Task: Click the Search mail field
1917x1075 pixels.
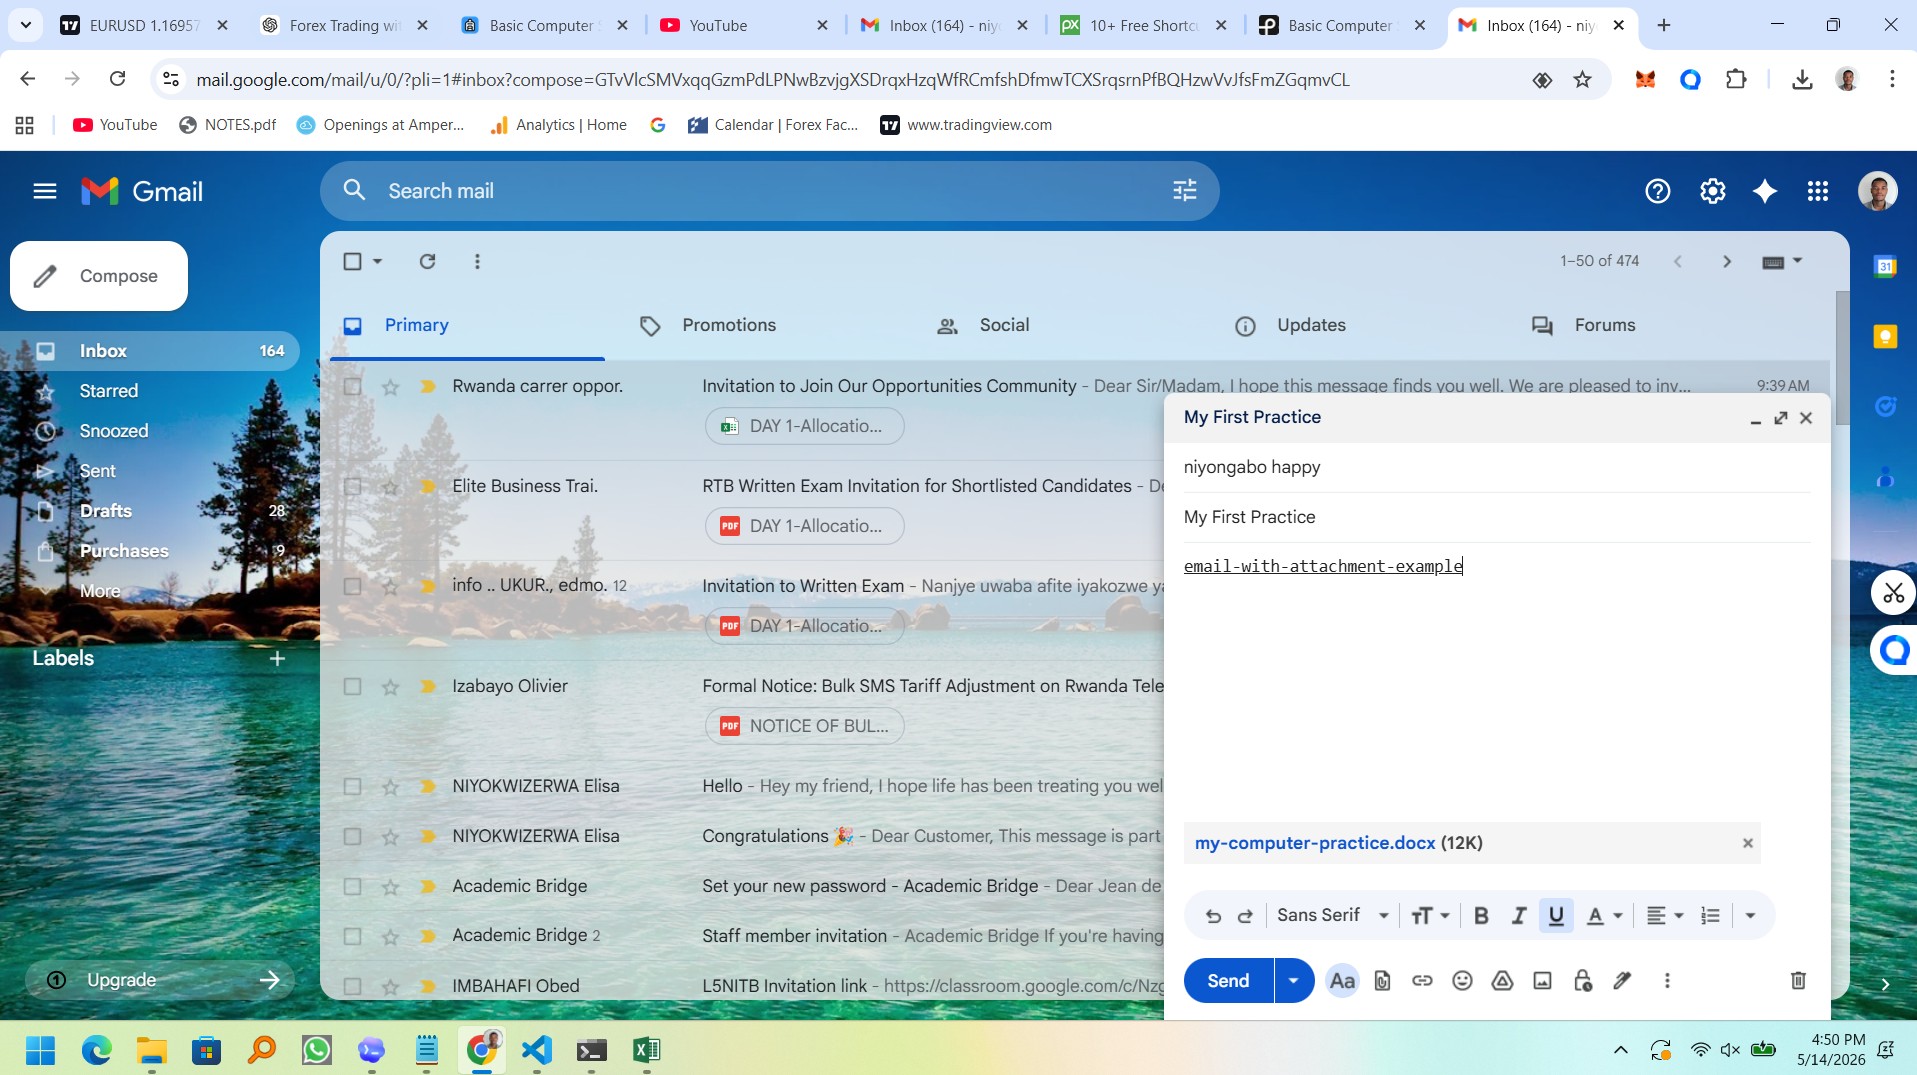Action: [770, 191]
